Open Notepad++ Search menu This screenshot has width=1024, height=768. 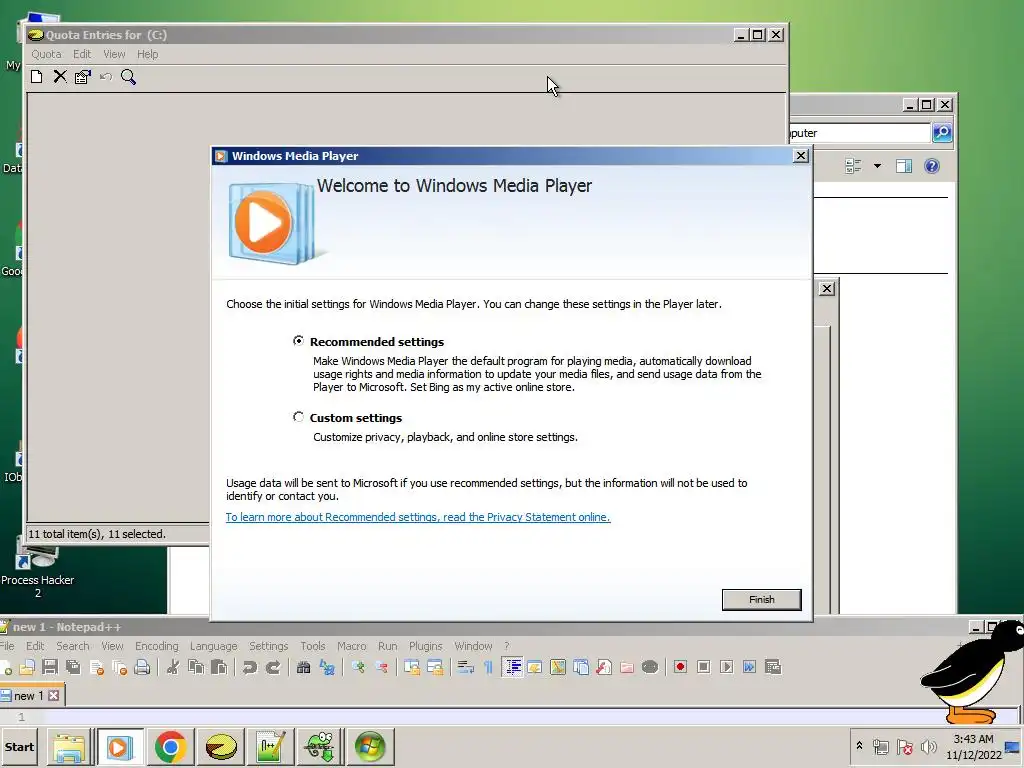(72, 646)
